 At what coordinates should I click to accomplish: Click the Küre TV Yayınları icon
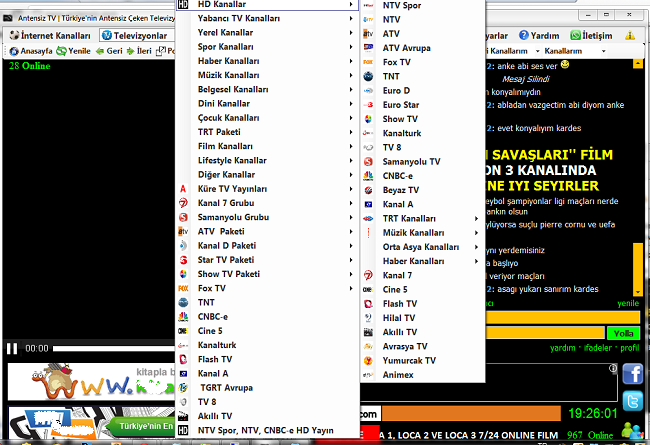tap(183, 189)
